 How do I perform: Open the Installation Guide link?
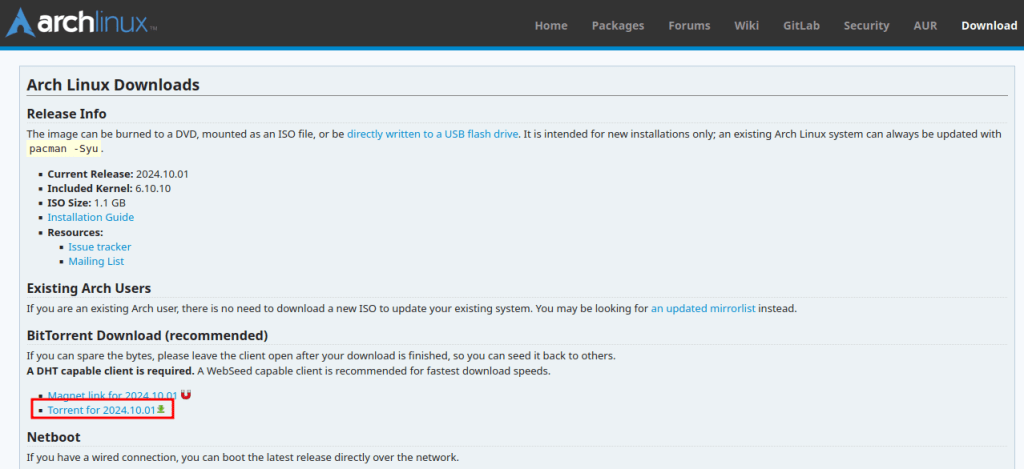[x=90, y=217]
